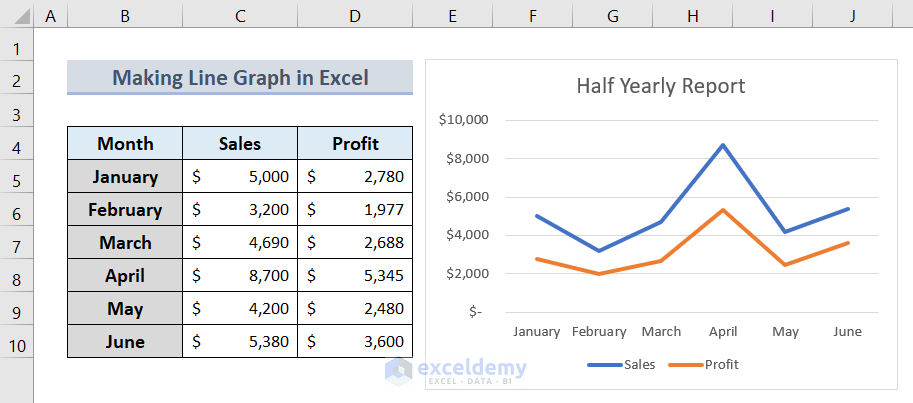Click the April chart axis label

click(723, 332)
